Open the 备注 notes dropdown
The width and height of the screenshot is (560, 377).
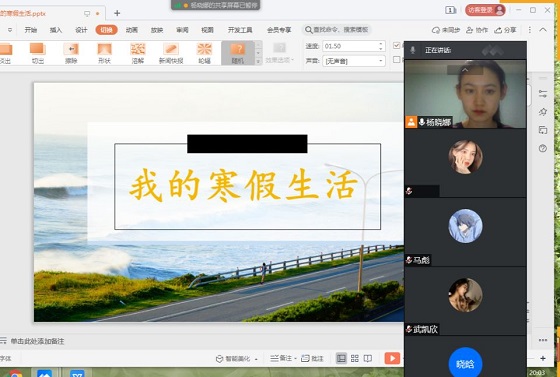284,358
